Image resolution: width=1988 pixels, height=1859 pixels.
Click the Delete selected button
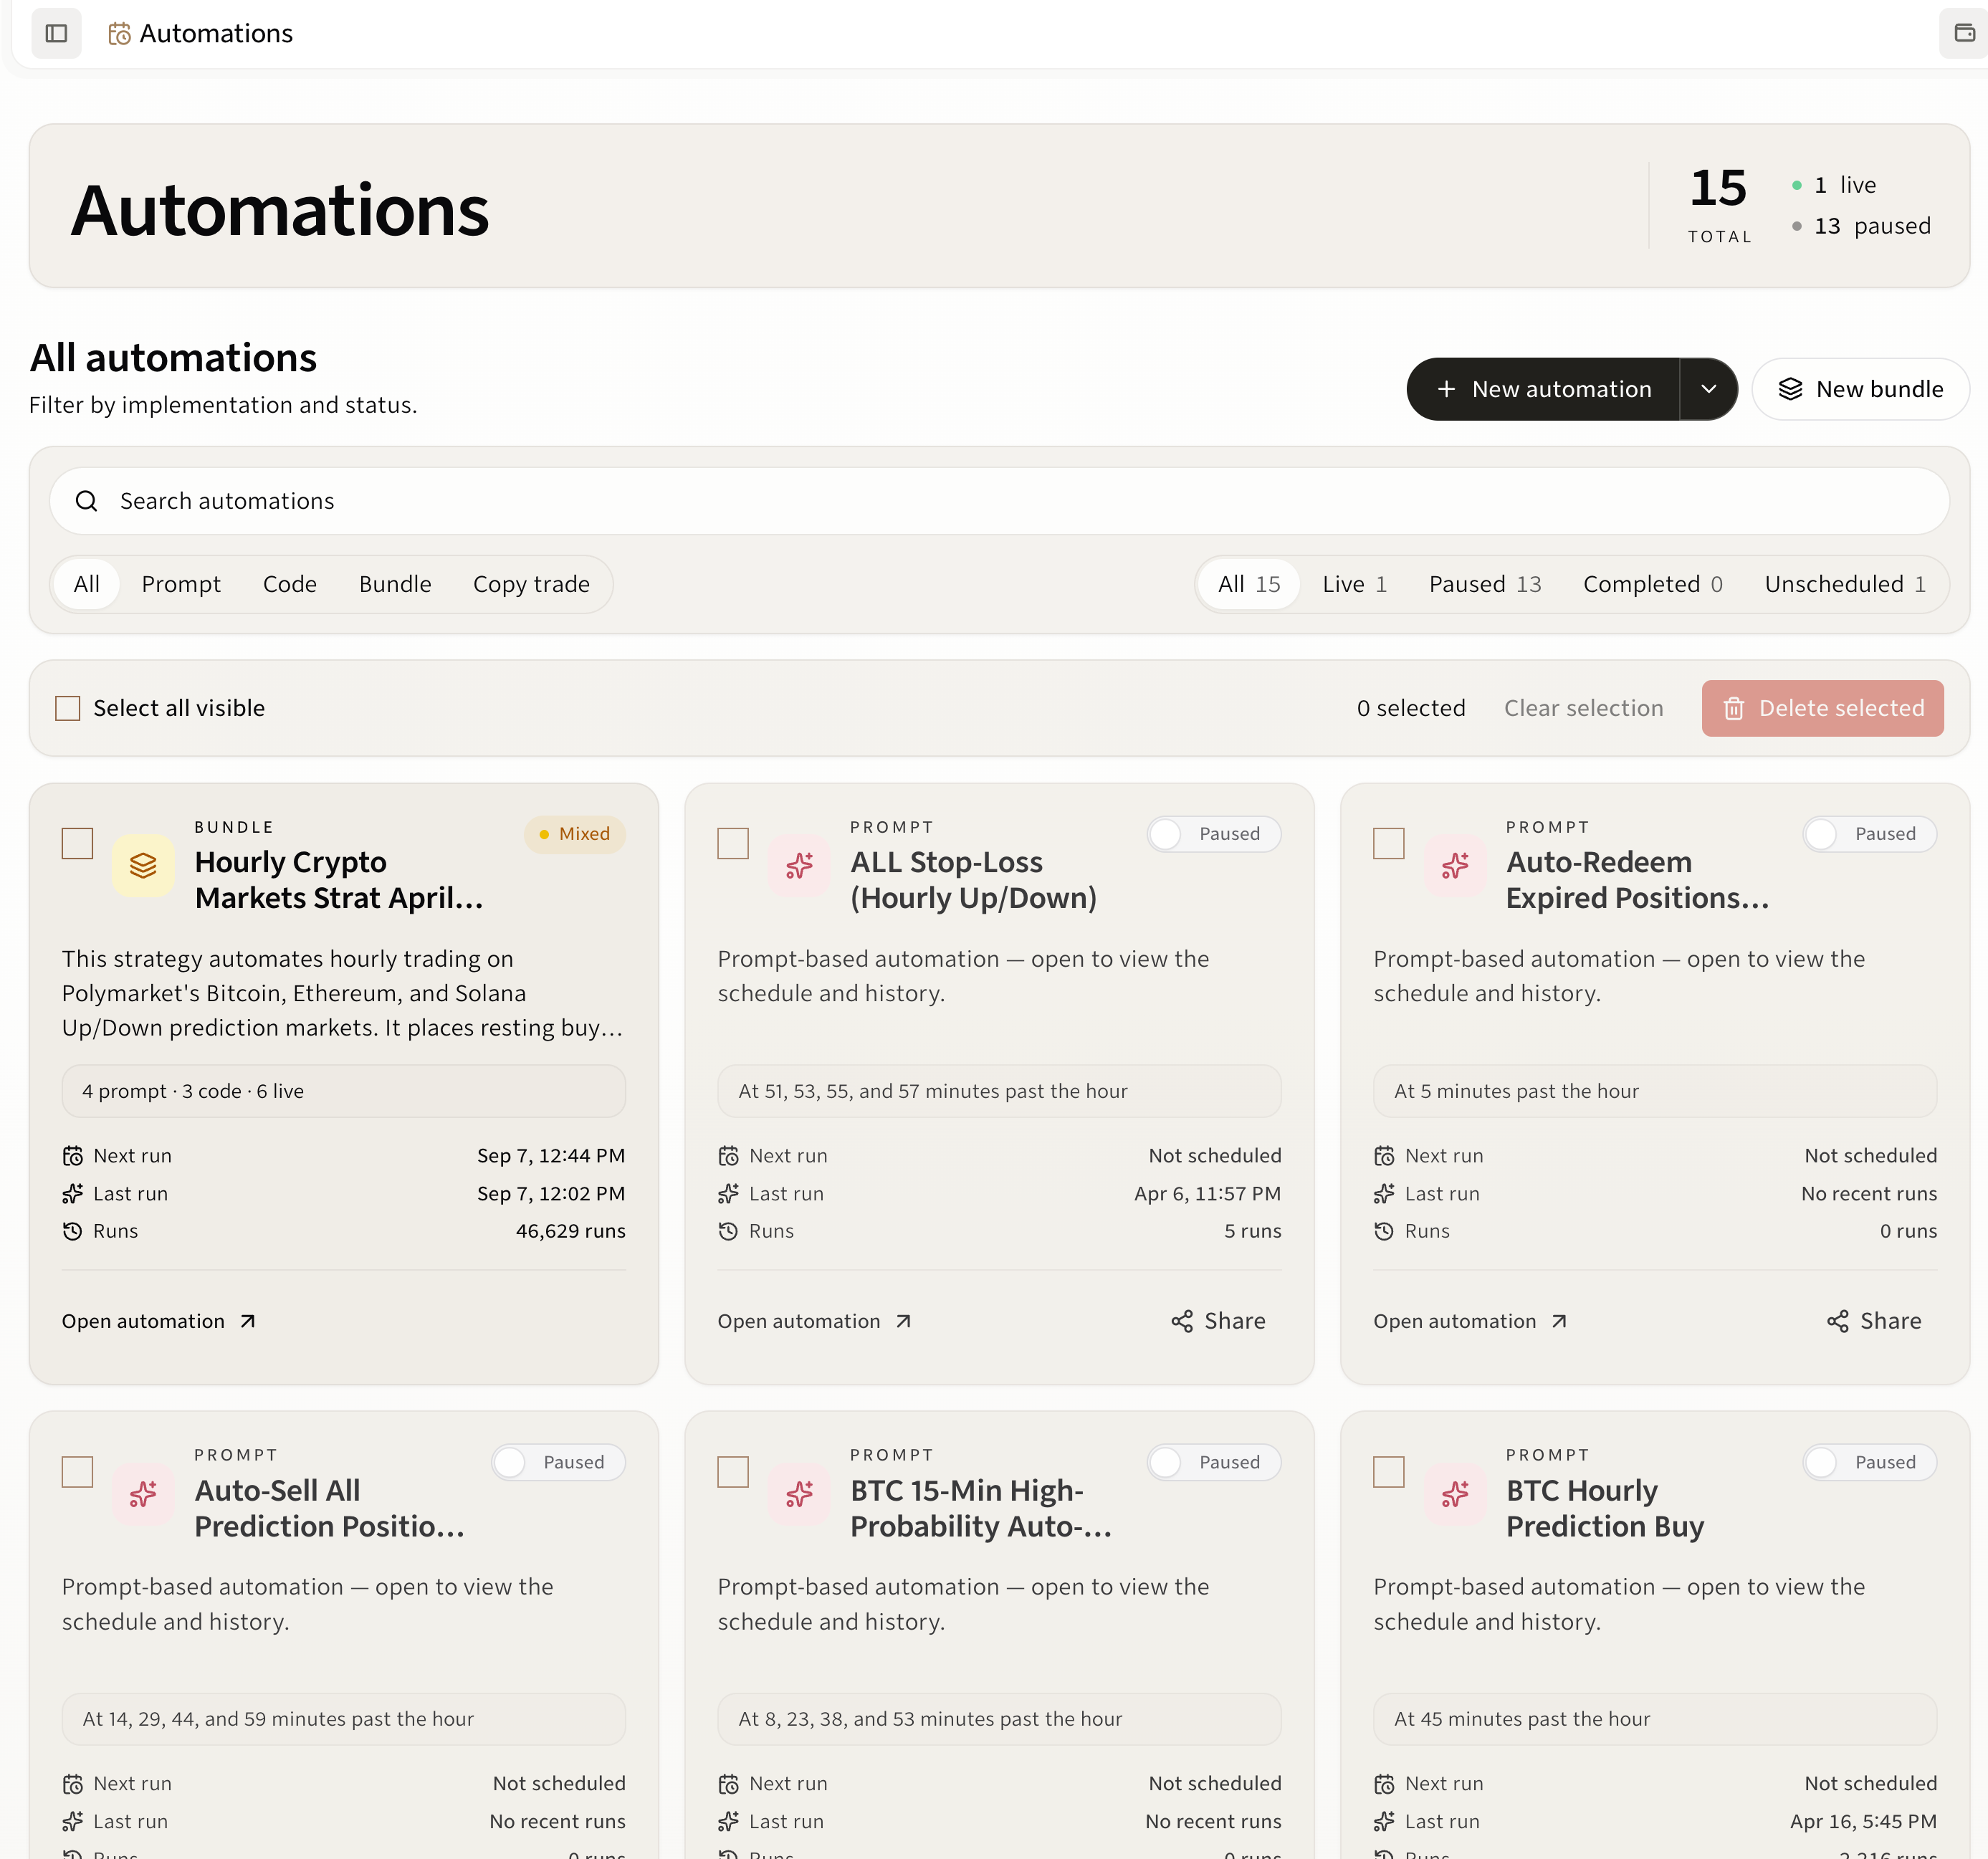(1822, 708)
